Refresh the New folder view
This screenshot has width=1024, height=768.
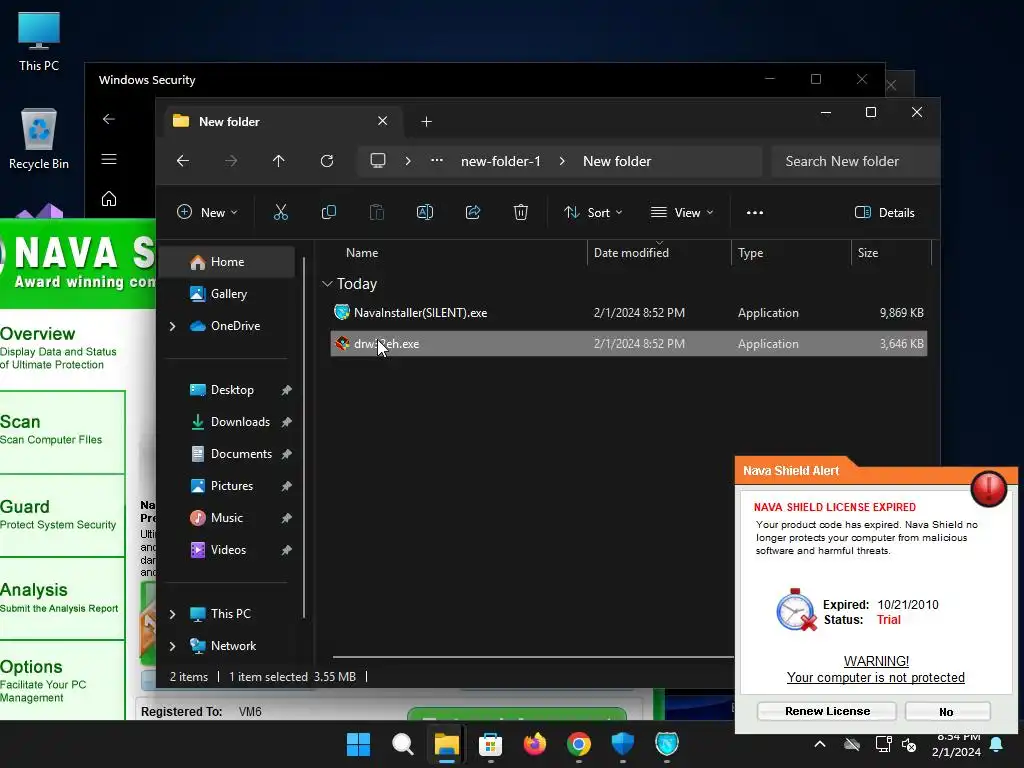pyautogui.click(x=327, y=161)
